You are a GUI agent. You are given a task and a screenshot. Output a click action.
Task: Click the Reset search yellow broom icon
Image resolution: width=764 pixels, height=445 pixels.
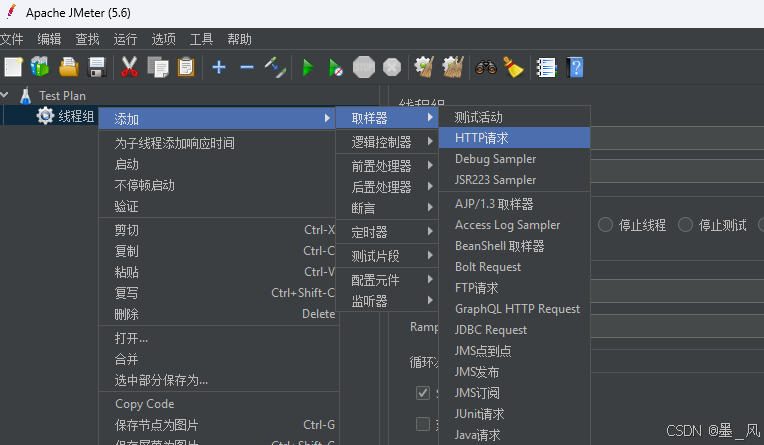[x=513, y=67]
